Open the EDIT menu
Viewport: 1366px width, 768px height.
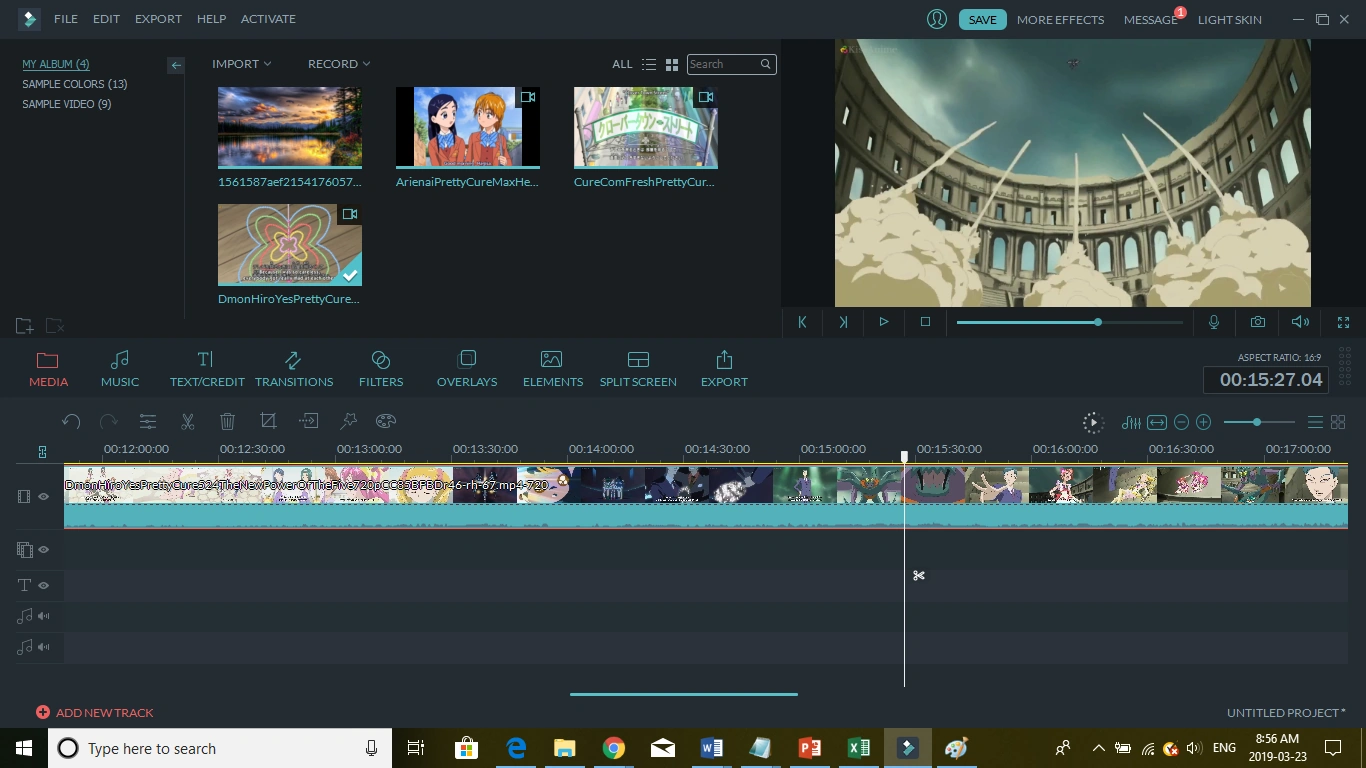click(106, 19)
